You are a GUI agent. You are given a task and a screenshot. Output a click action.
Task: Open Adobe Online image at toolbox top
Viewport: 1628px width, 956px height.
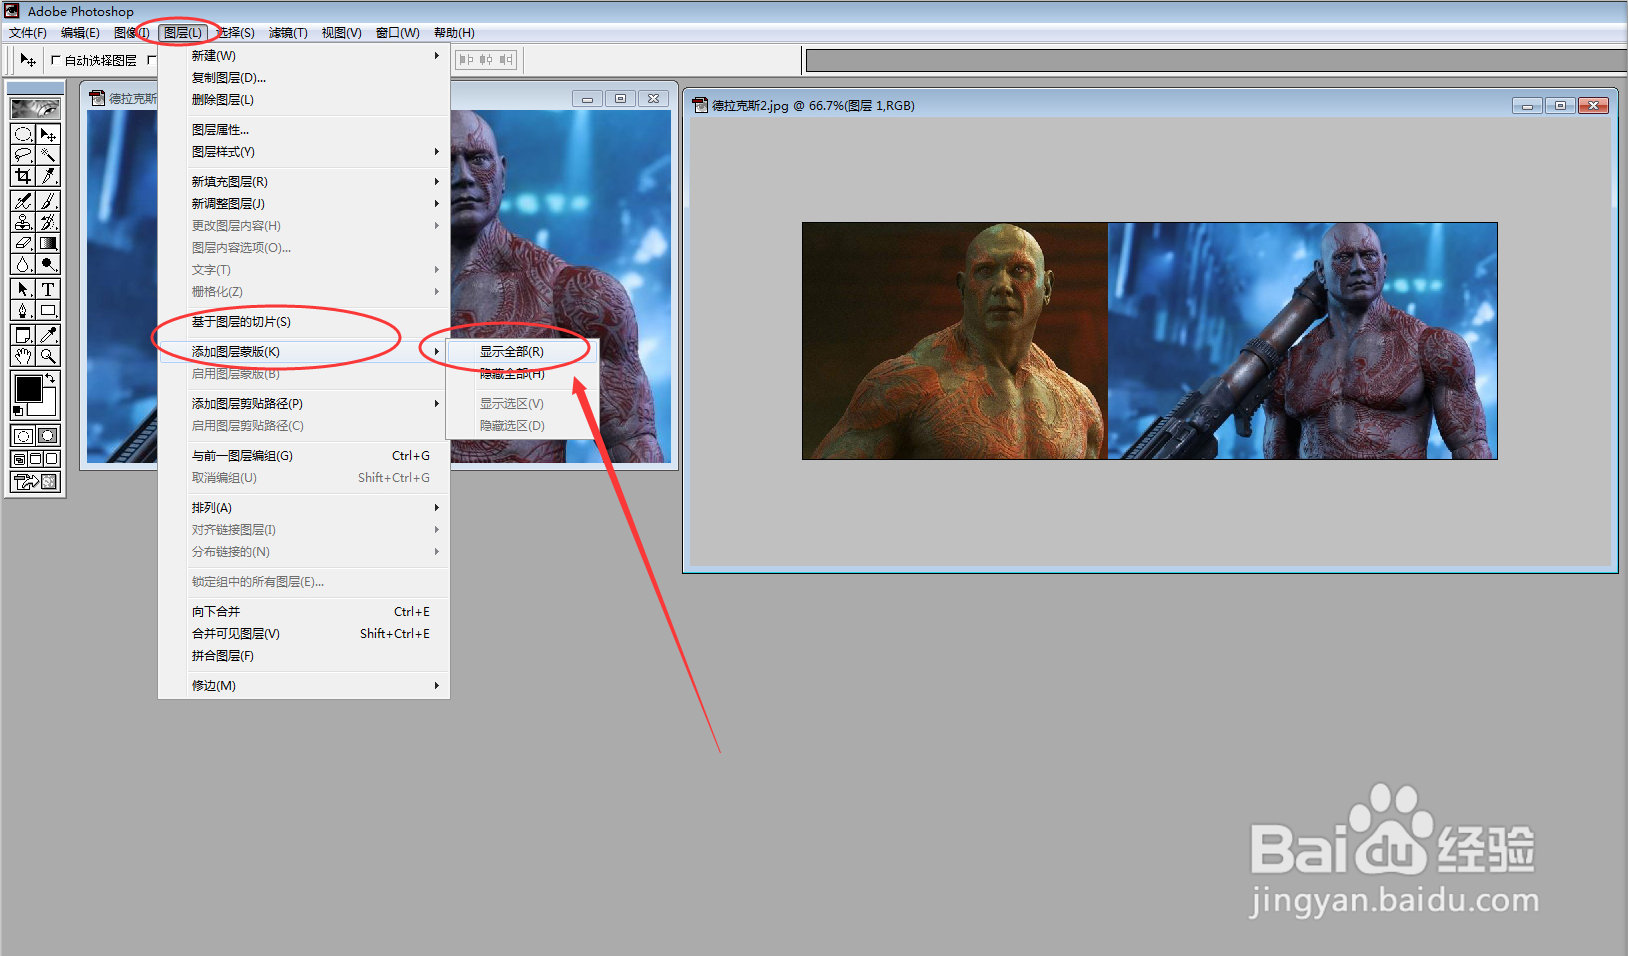click(35, 108)
